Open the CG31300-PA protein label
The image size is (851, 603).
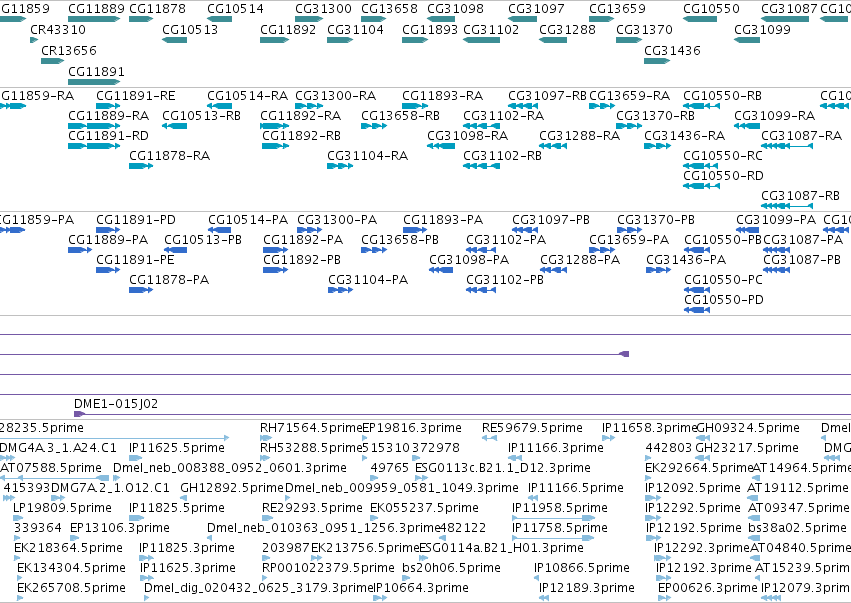(x=337, y=220)
